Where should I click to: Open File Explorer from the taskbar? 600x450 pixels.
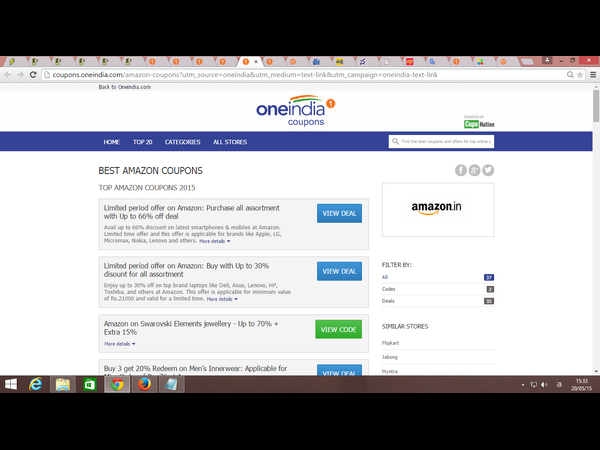tap(63, 384)
